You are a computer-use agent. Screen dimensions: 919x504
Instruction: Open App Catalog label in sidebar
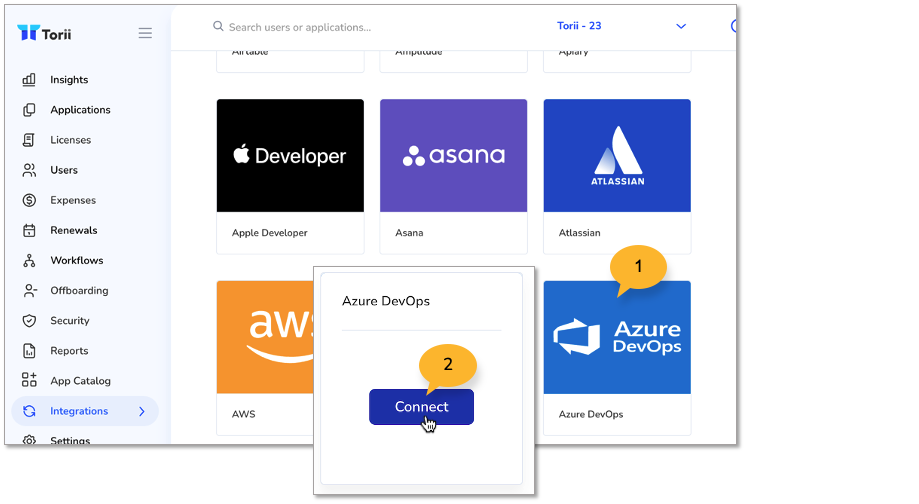tap(80, 381)
